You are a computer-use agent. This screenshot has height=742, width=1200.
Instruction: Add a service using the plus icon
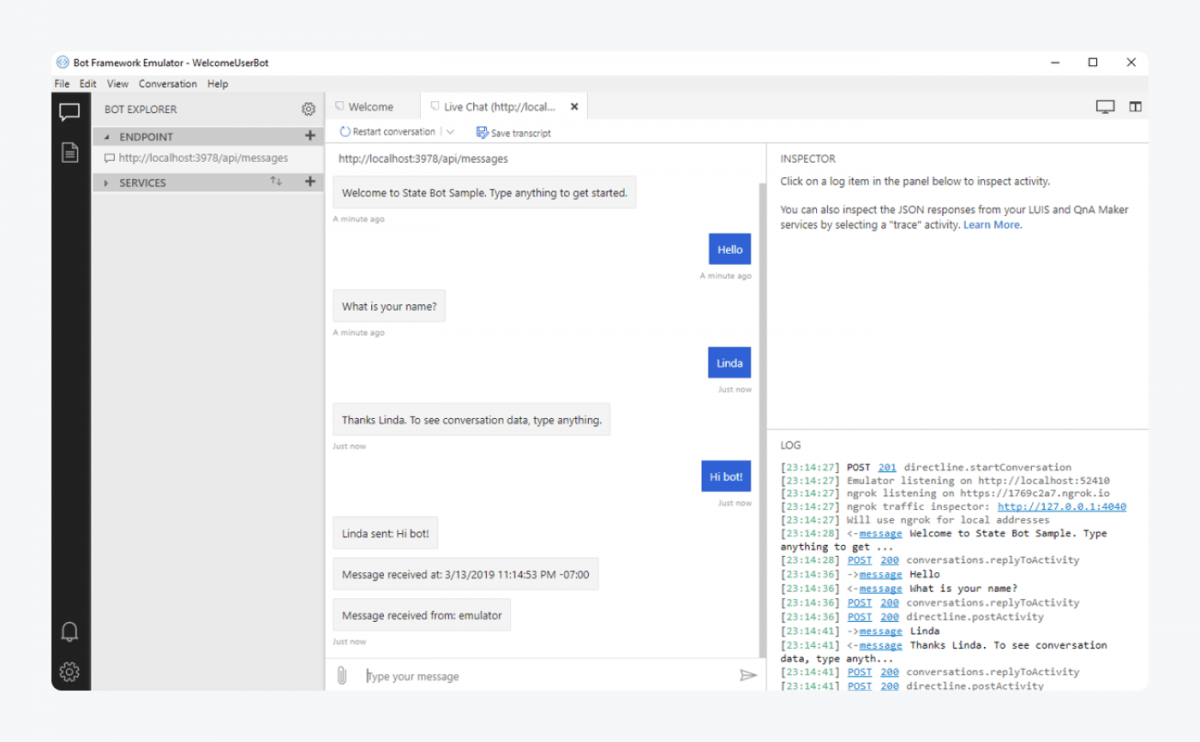click(310, 182)
